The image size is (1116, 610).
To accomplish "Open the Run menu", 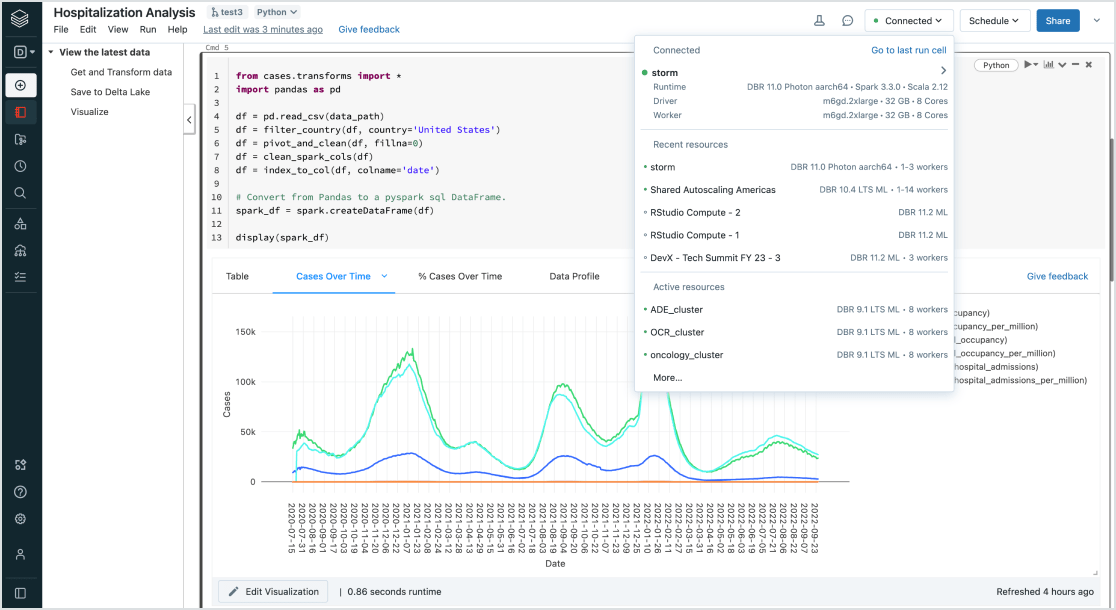I will pyautogui.click(x=148, y=30).
